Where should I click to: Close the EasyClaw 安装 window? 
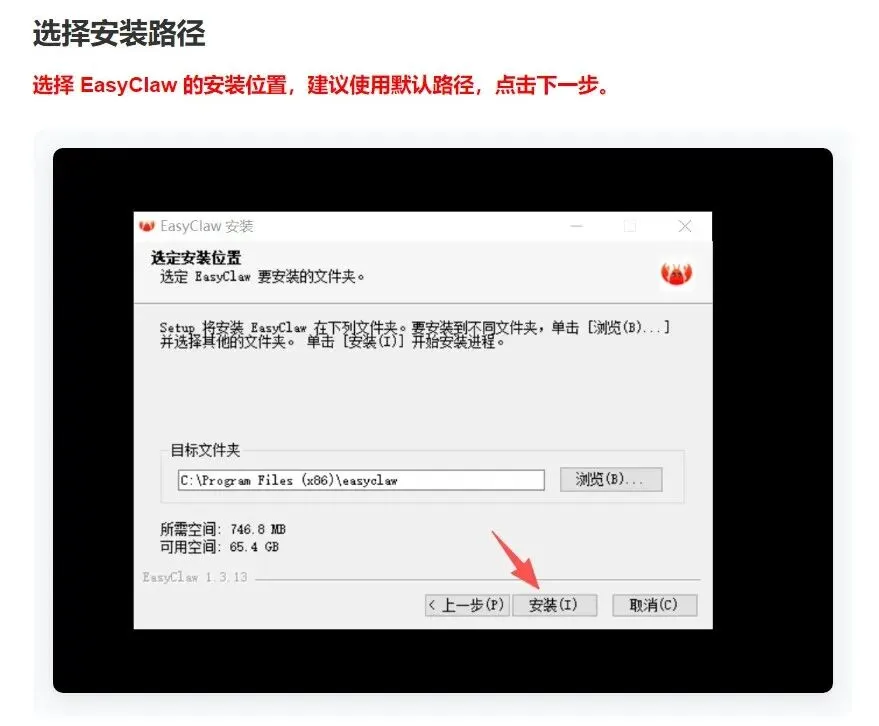coord(684,226)
